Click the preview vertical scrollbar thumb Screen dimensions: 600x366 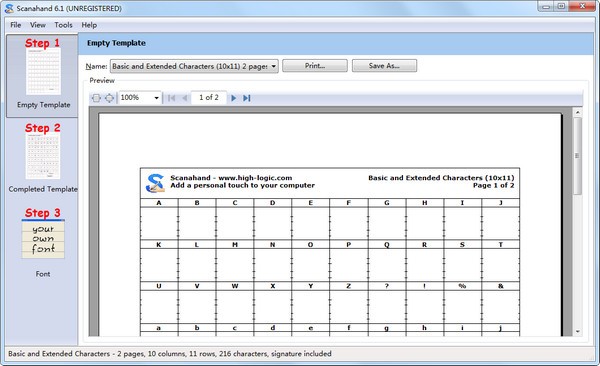point(577,156)
